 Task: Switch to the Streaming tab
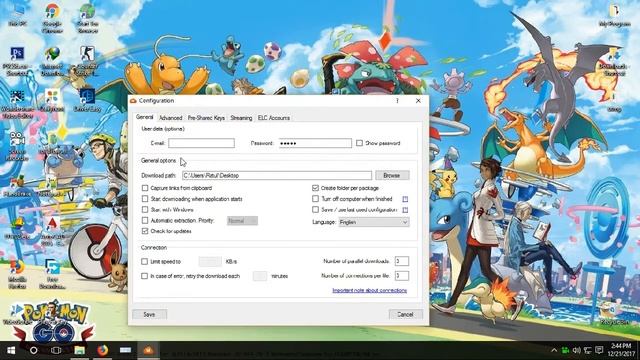click(x=241, y=118)
